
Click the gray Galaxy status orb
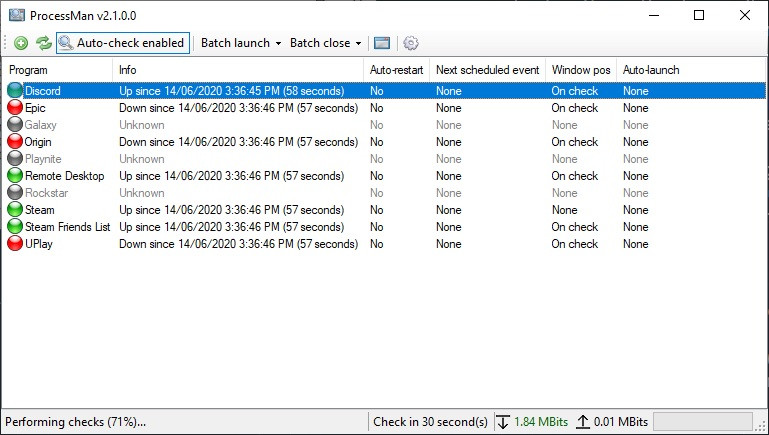click(x=15, y=125)
